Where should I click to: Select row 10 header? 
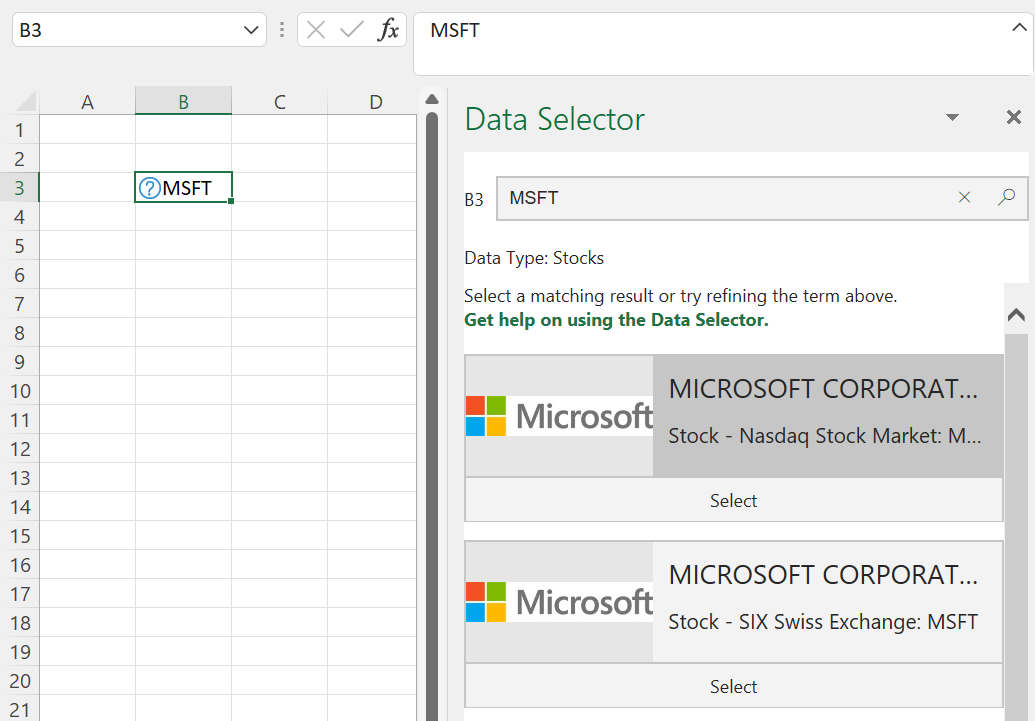point(20,391)
